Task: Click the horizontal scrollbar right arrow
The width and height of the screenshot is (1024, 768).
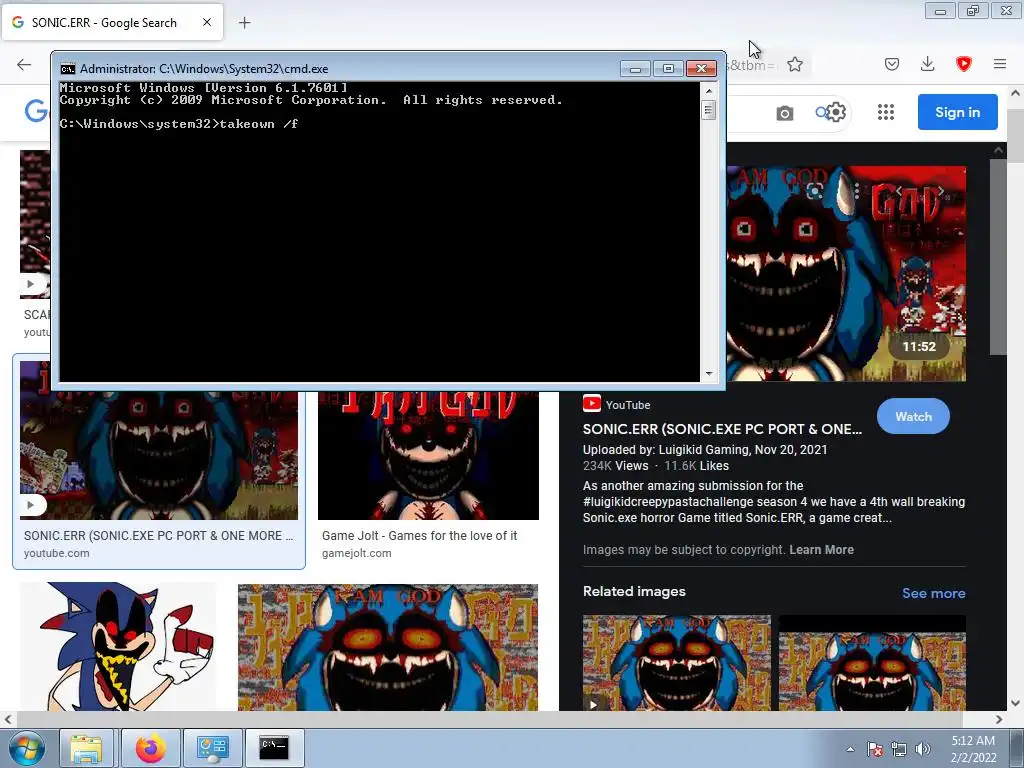Action: point(999,719)
